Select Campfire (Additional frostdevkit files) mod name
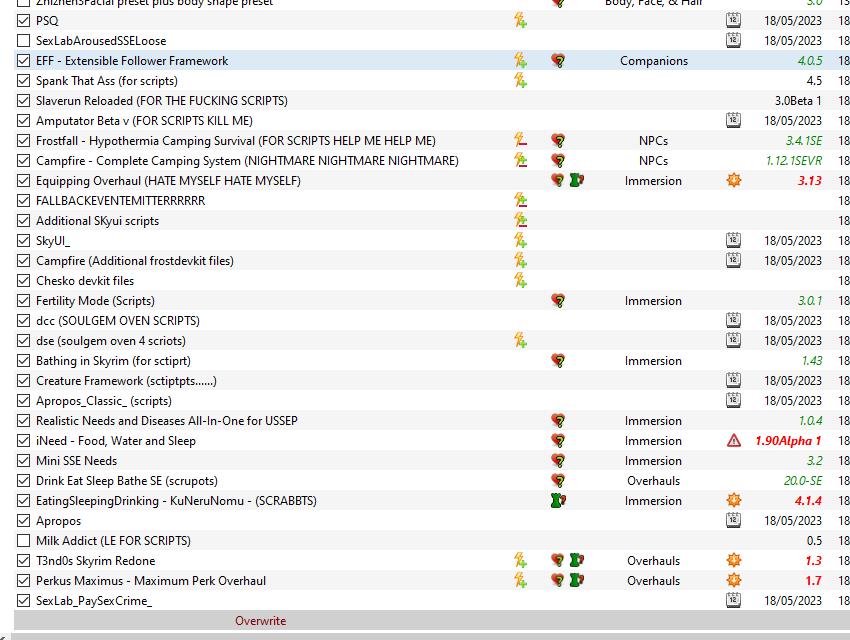 point(135,261)
